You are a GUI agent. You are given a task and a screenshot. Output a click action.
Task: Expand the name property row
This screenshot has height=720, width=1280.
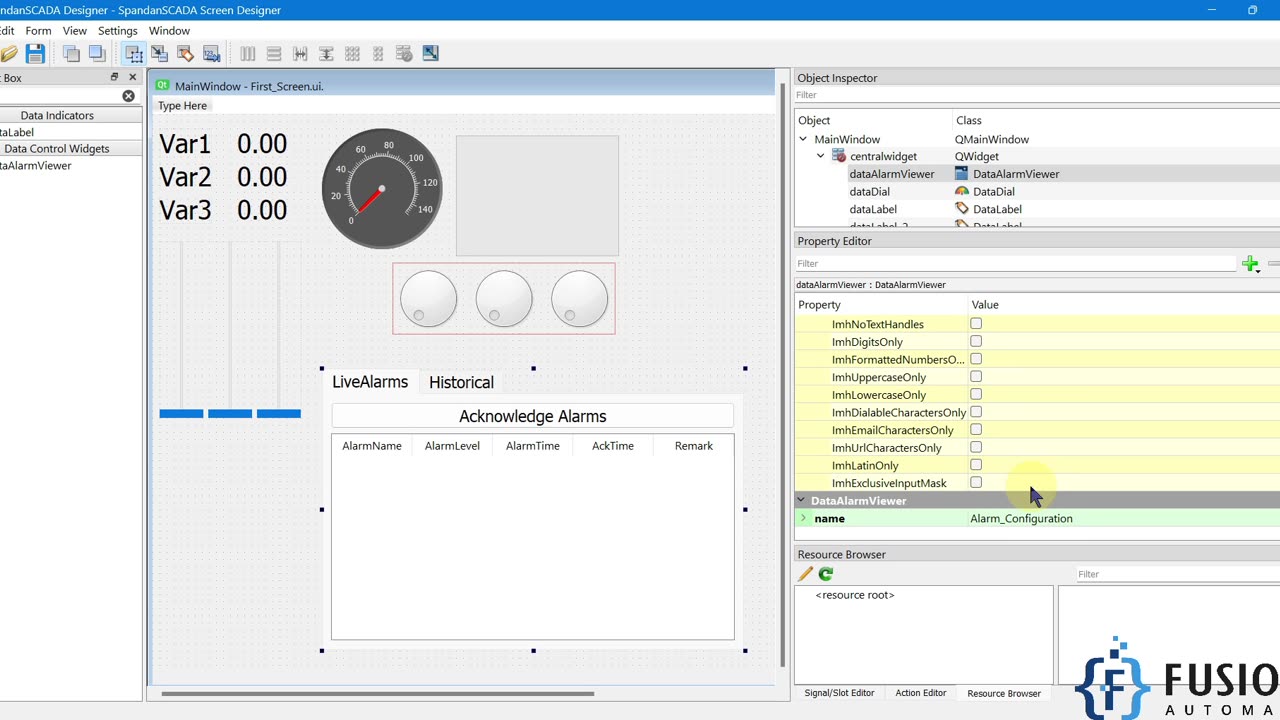[803, 518]
